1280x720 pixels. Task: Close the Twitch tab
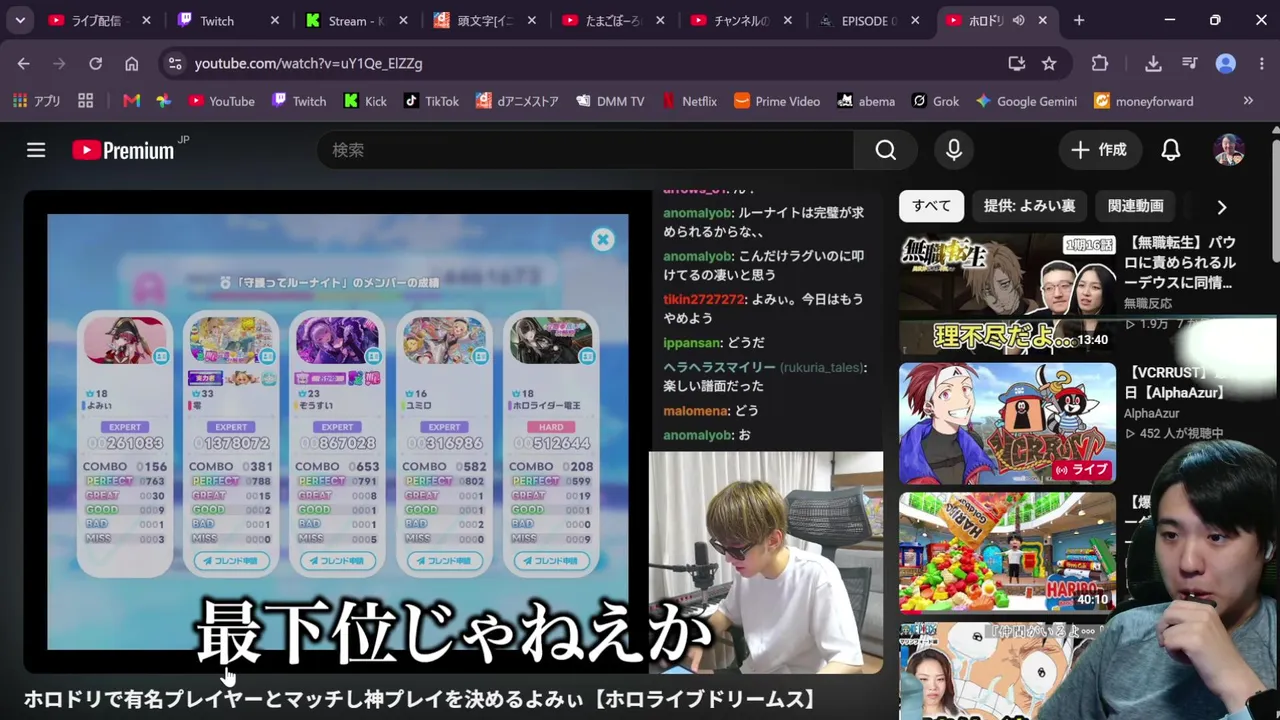coord(275,20)
